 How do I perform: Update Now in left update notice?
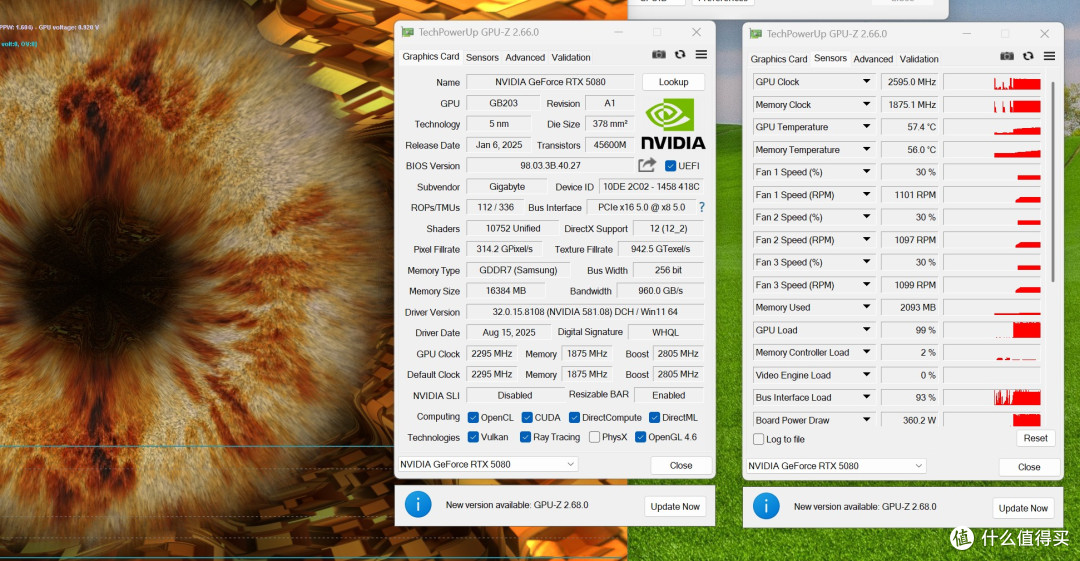[675, 506]
